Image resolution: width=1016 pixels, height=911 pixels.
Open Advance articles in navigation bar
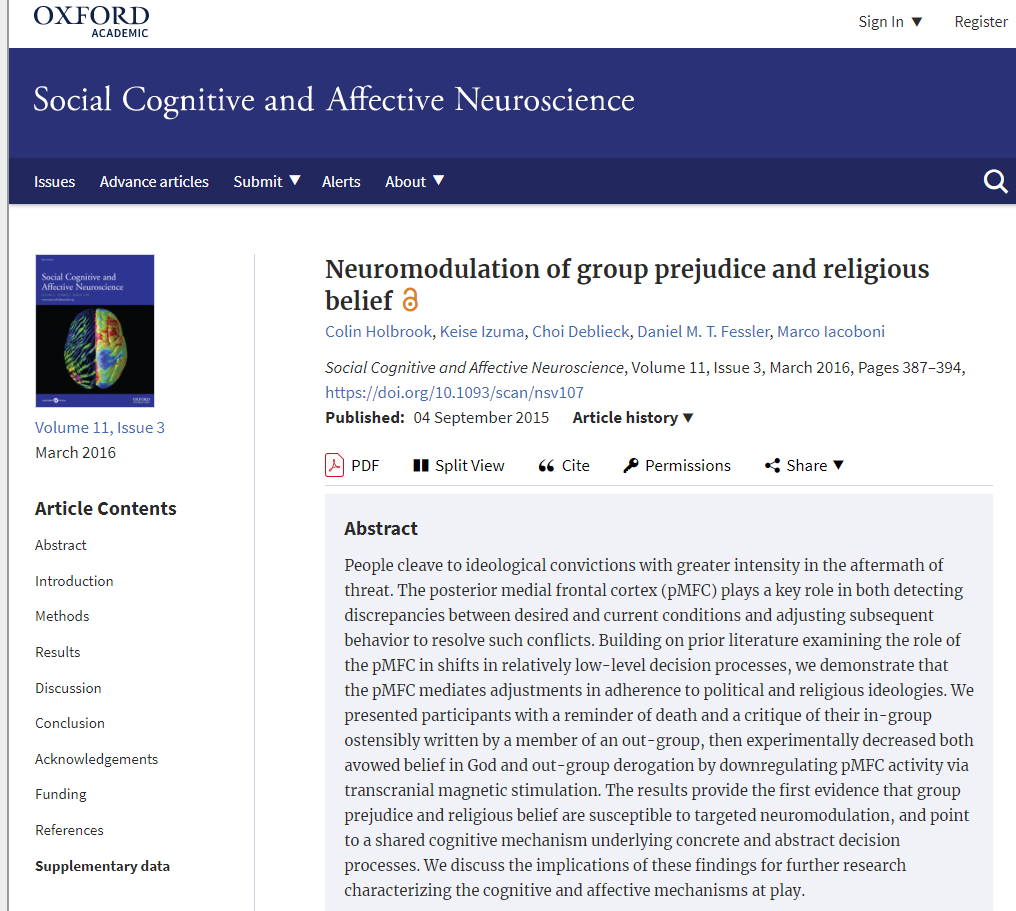[154, 182]
